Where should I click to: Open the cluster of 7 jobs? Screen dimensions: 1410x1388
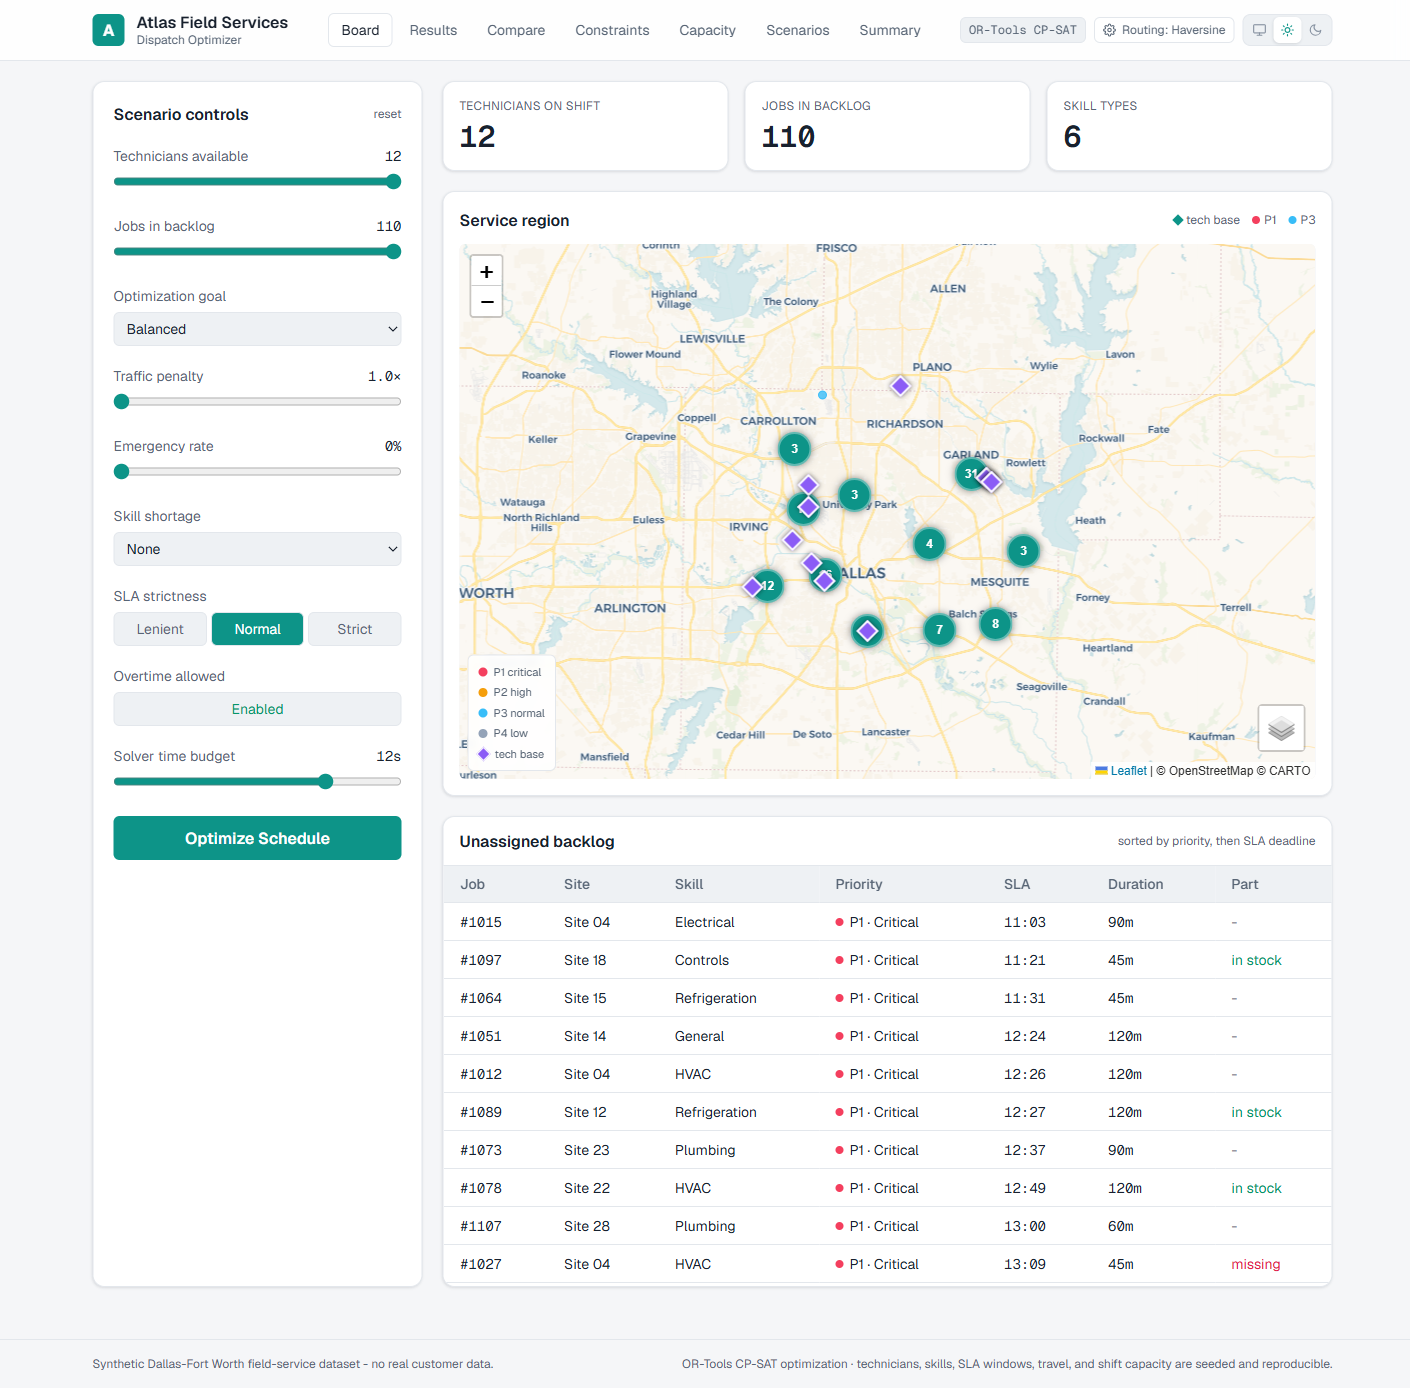coord(939,629)
